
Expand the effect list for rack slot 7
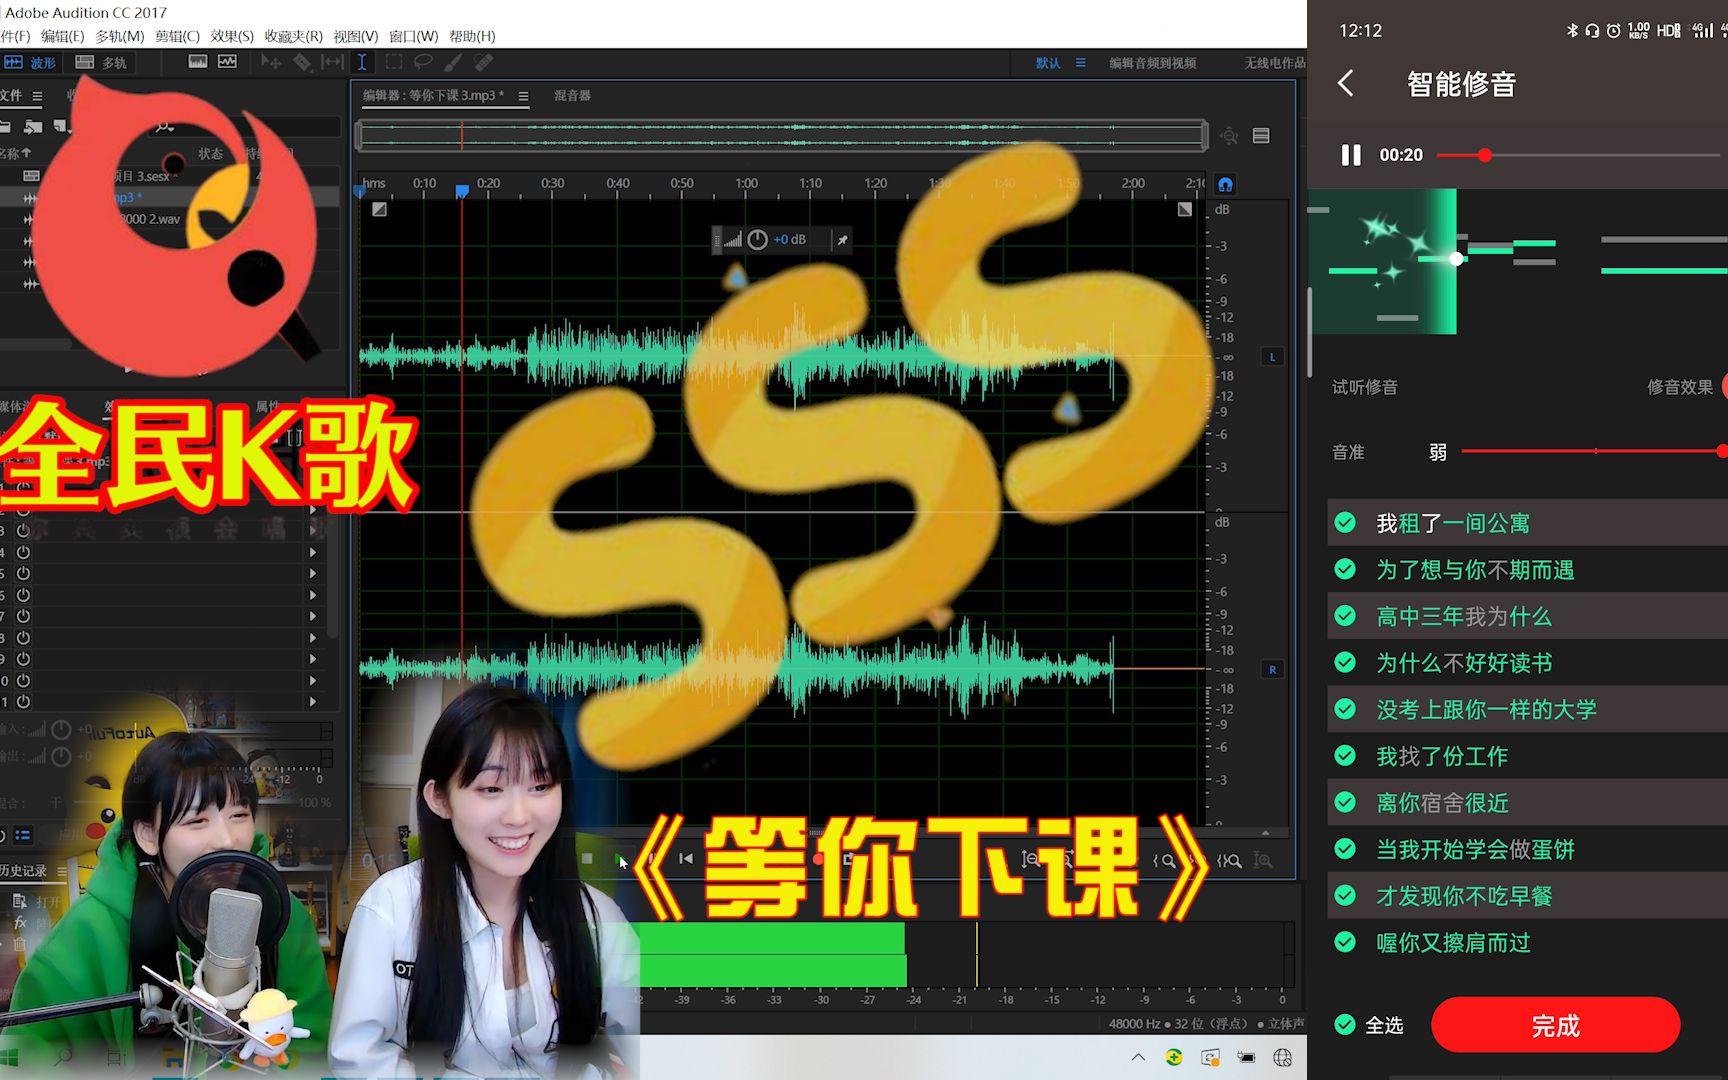point(313,617)
